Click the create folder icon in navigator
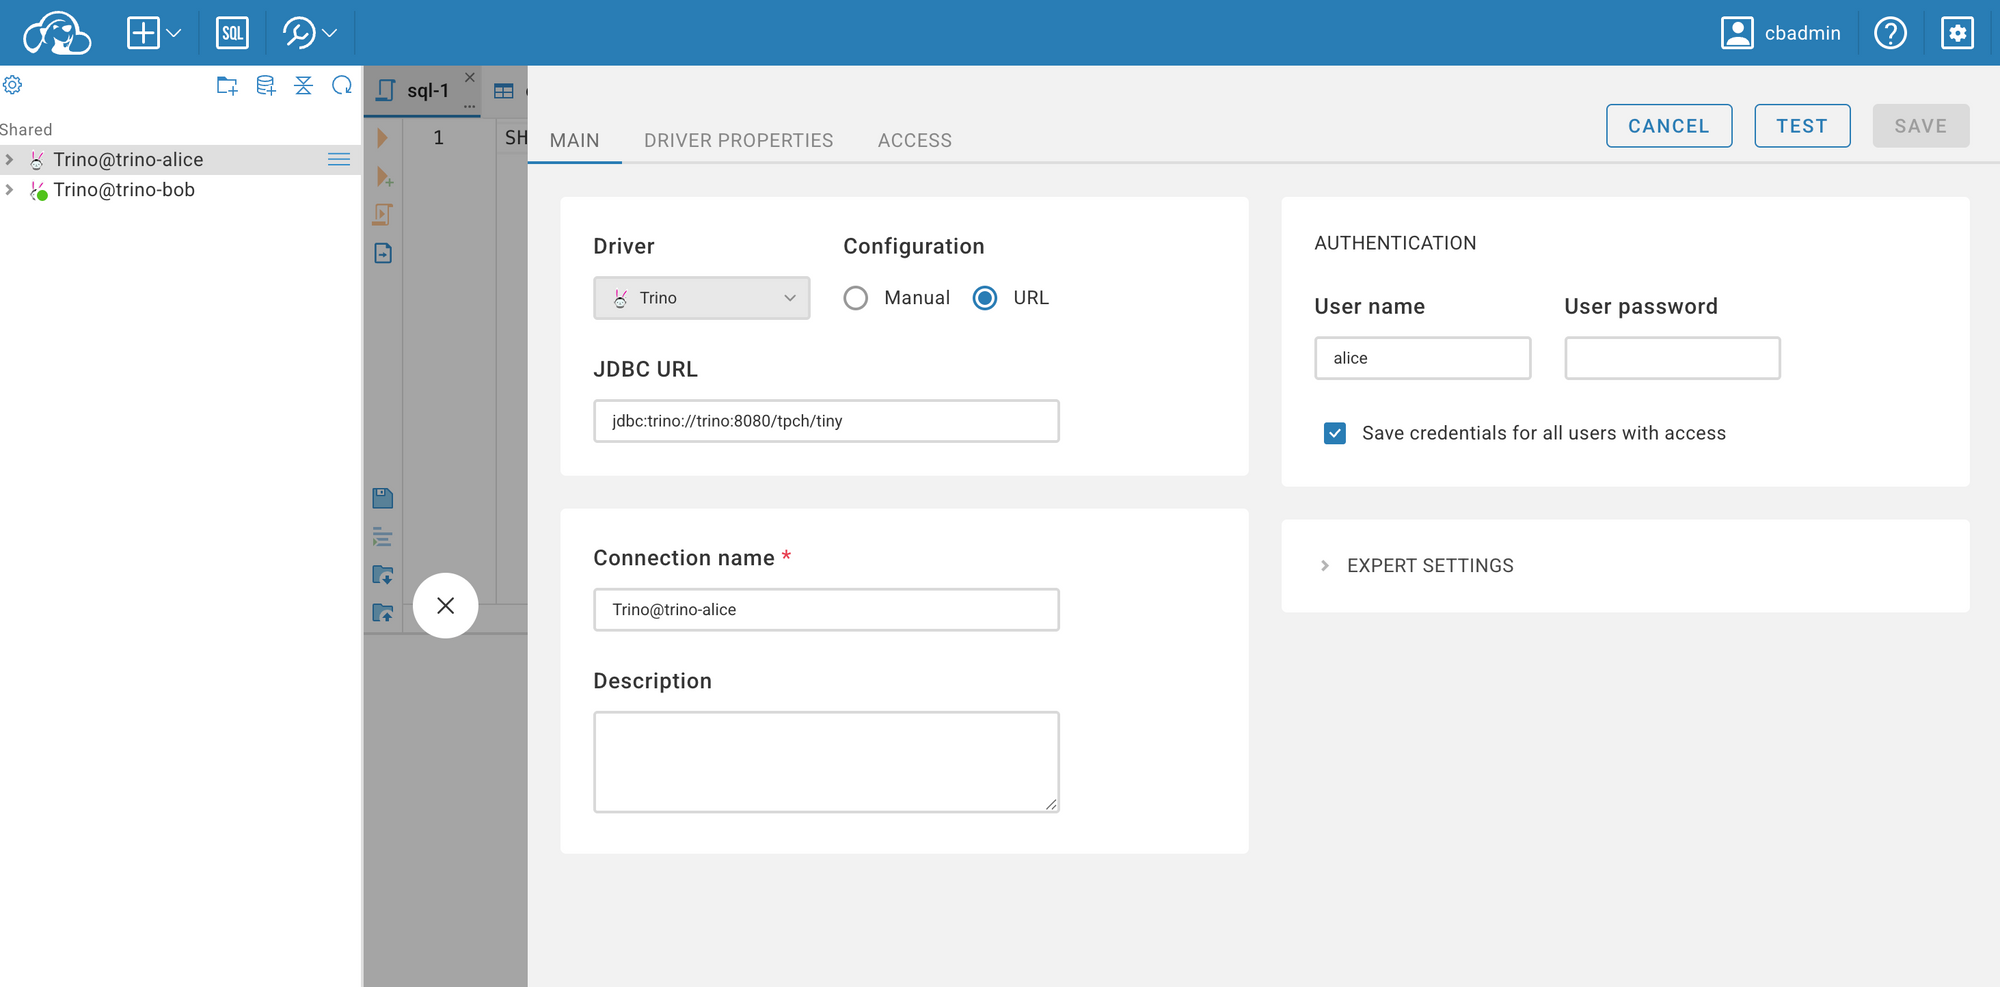Screen dimensions: 2000x987 [227, 86]
